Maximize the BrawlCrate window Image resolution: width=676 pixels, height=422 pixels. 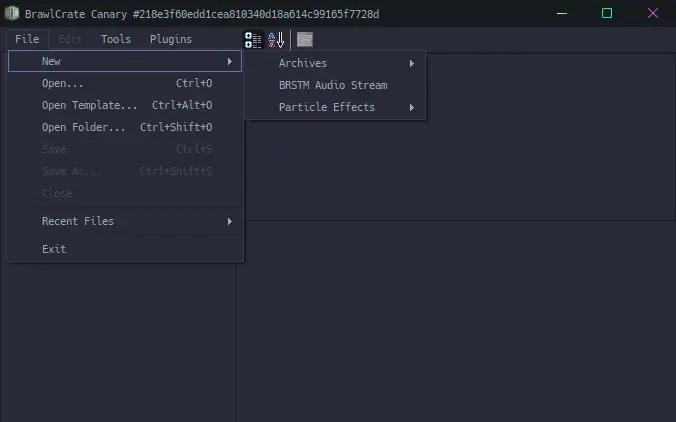(x=607, y=13)
